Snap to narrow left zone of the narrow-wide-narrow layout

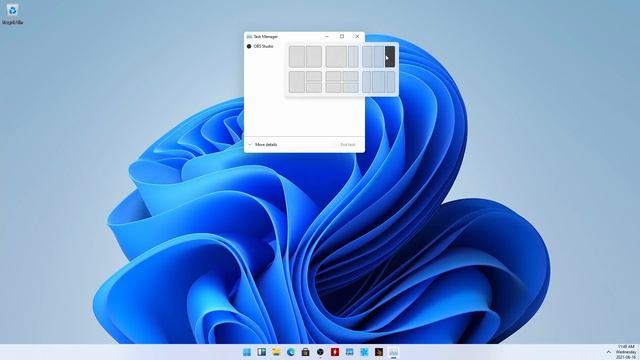[x=366, y=82]
